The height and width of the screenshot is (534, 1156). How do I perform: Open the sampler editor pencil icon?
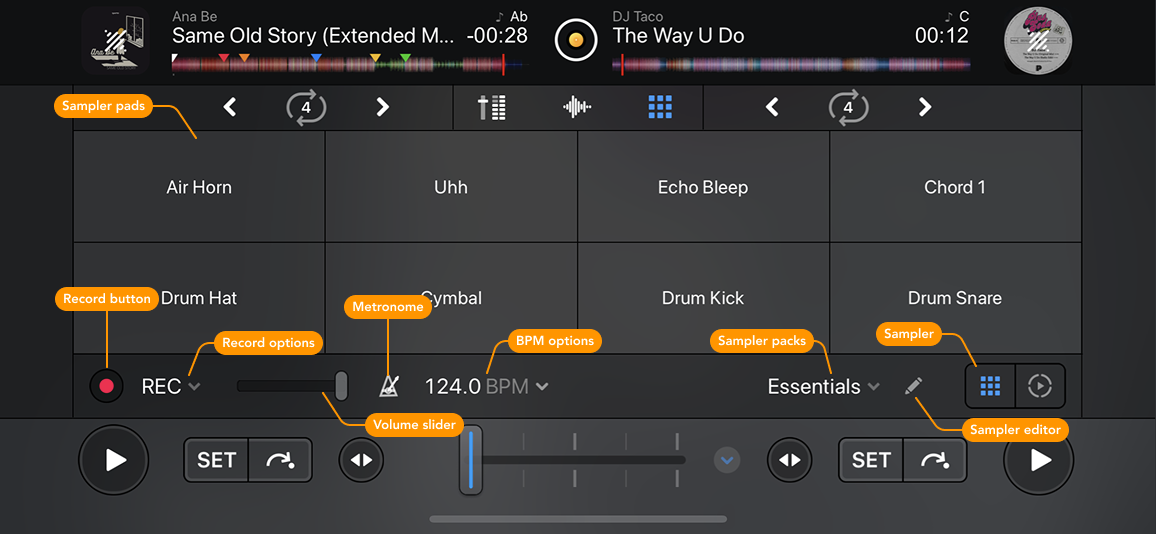(x=913, y=386)
